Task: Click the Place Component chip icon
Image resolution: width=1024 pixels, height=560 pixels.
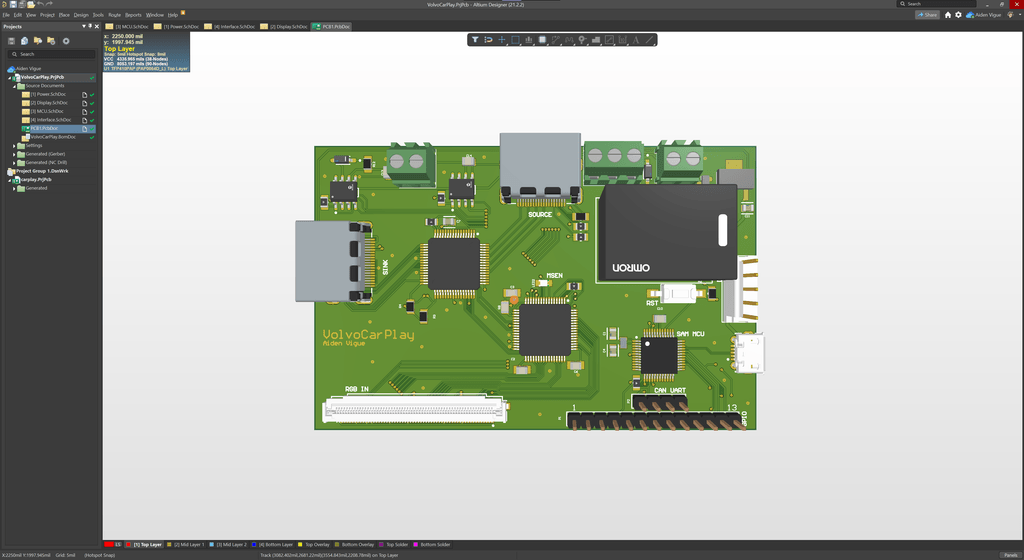Action: tap(542, 40)
